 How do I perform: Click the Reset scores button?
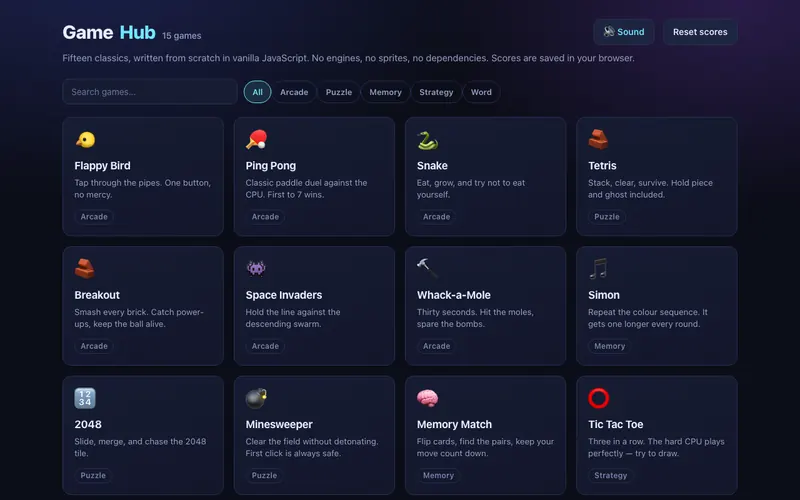point(700,32)
